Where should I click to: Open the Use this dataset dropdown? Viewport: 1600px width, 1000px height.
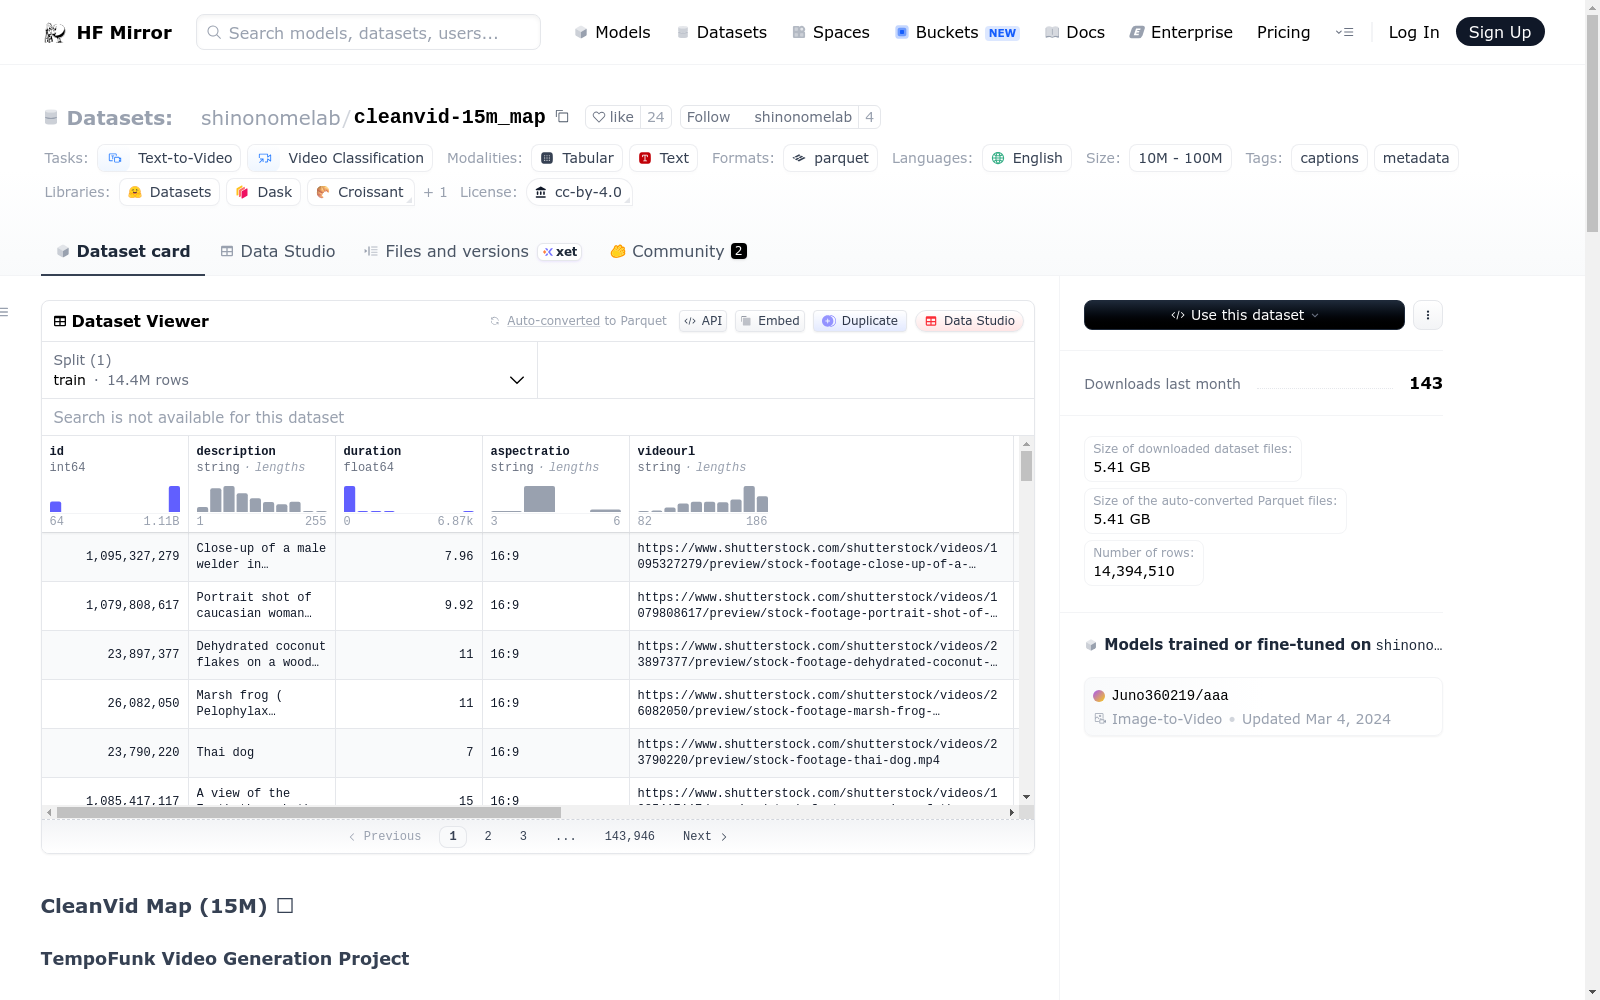tap(1244, 315)
